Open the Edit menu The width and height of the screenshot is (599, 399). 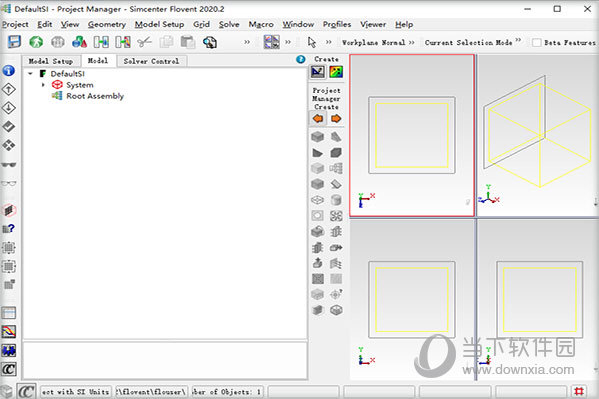44,24
